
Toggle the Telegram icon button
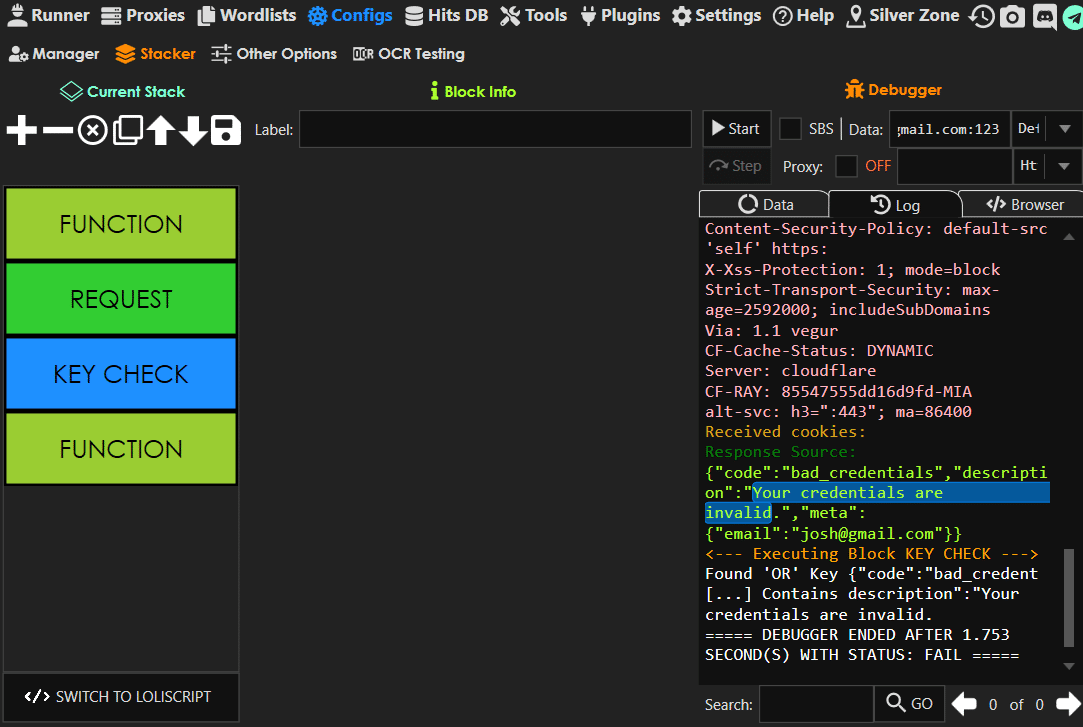tap(1072, 17)
